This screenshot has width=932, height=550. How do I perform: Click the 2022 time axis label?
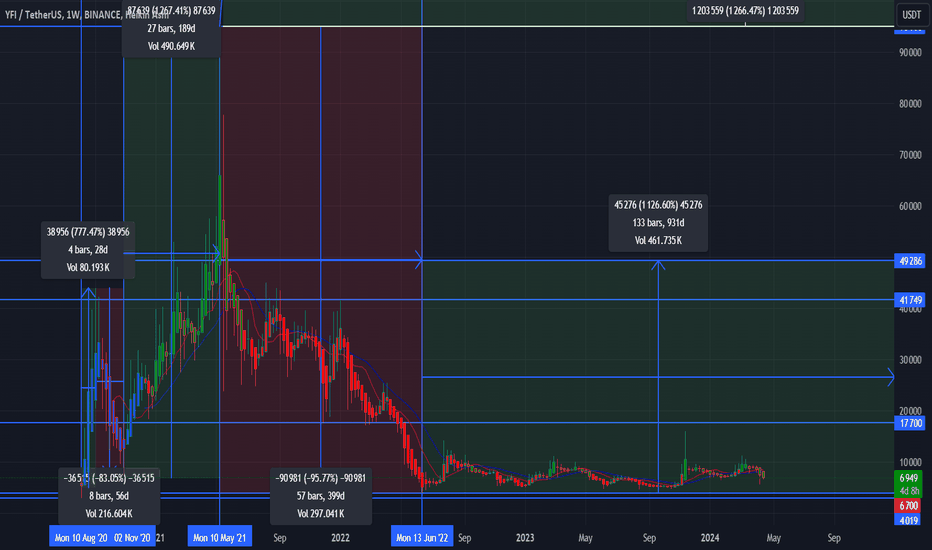340,538
